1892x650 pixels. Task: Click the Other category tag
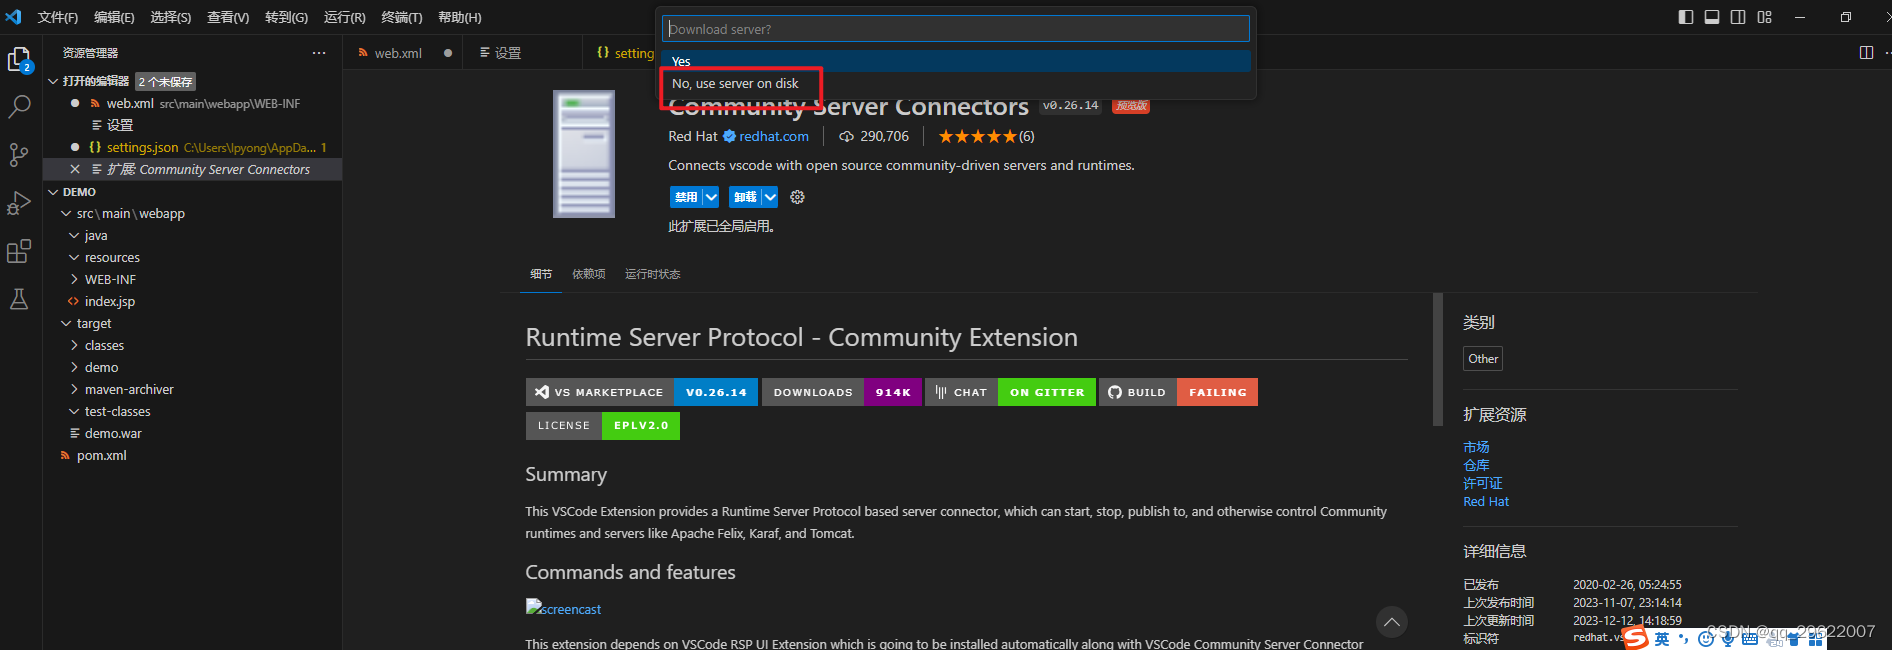[1483, 359]
